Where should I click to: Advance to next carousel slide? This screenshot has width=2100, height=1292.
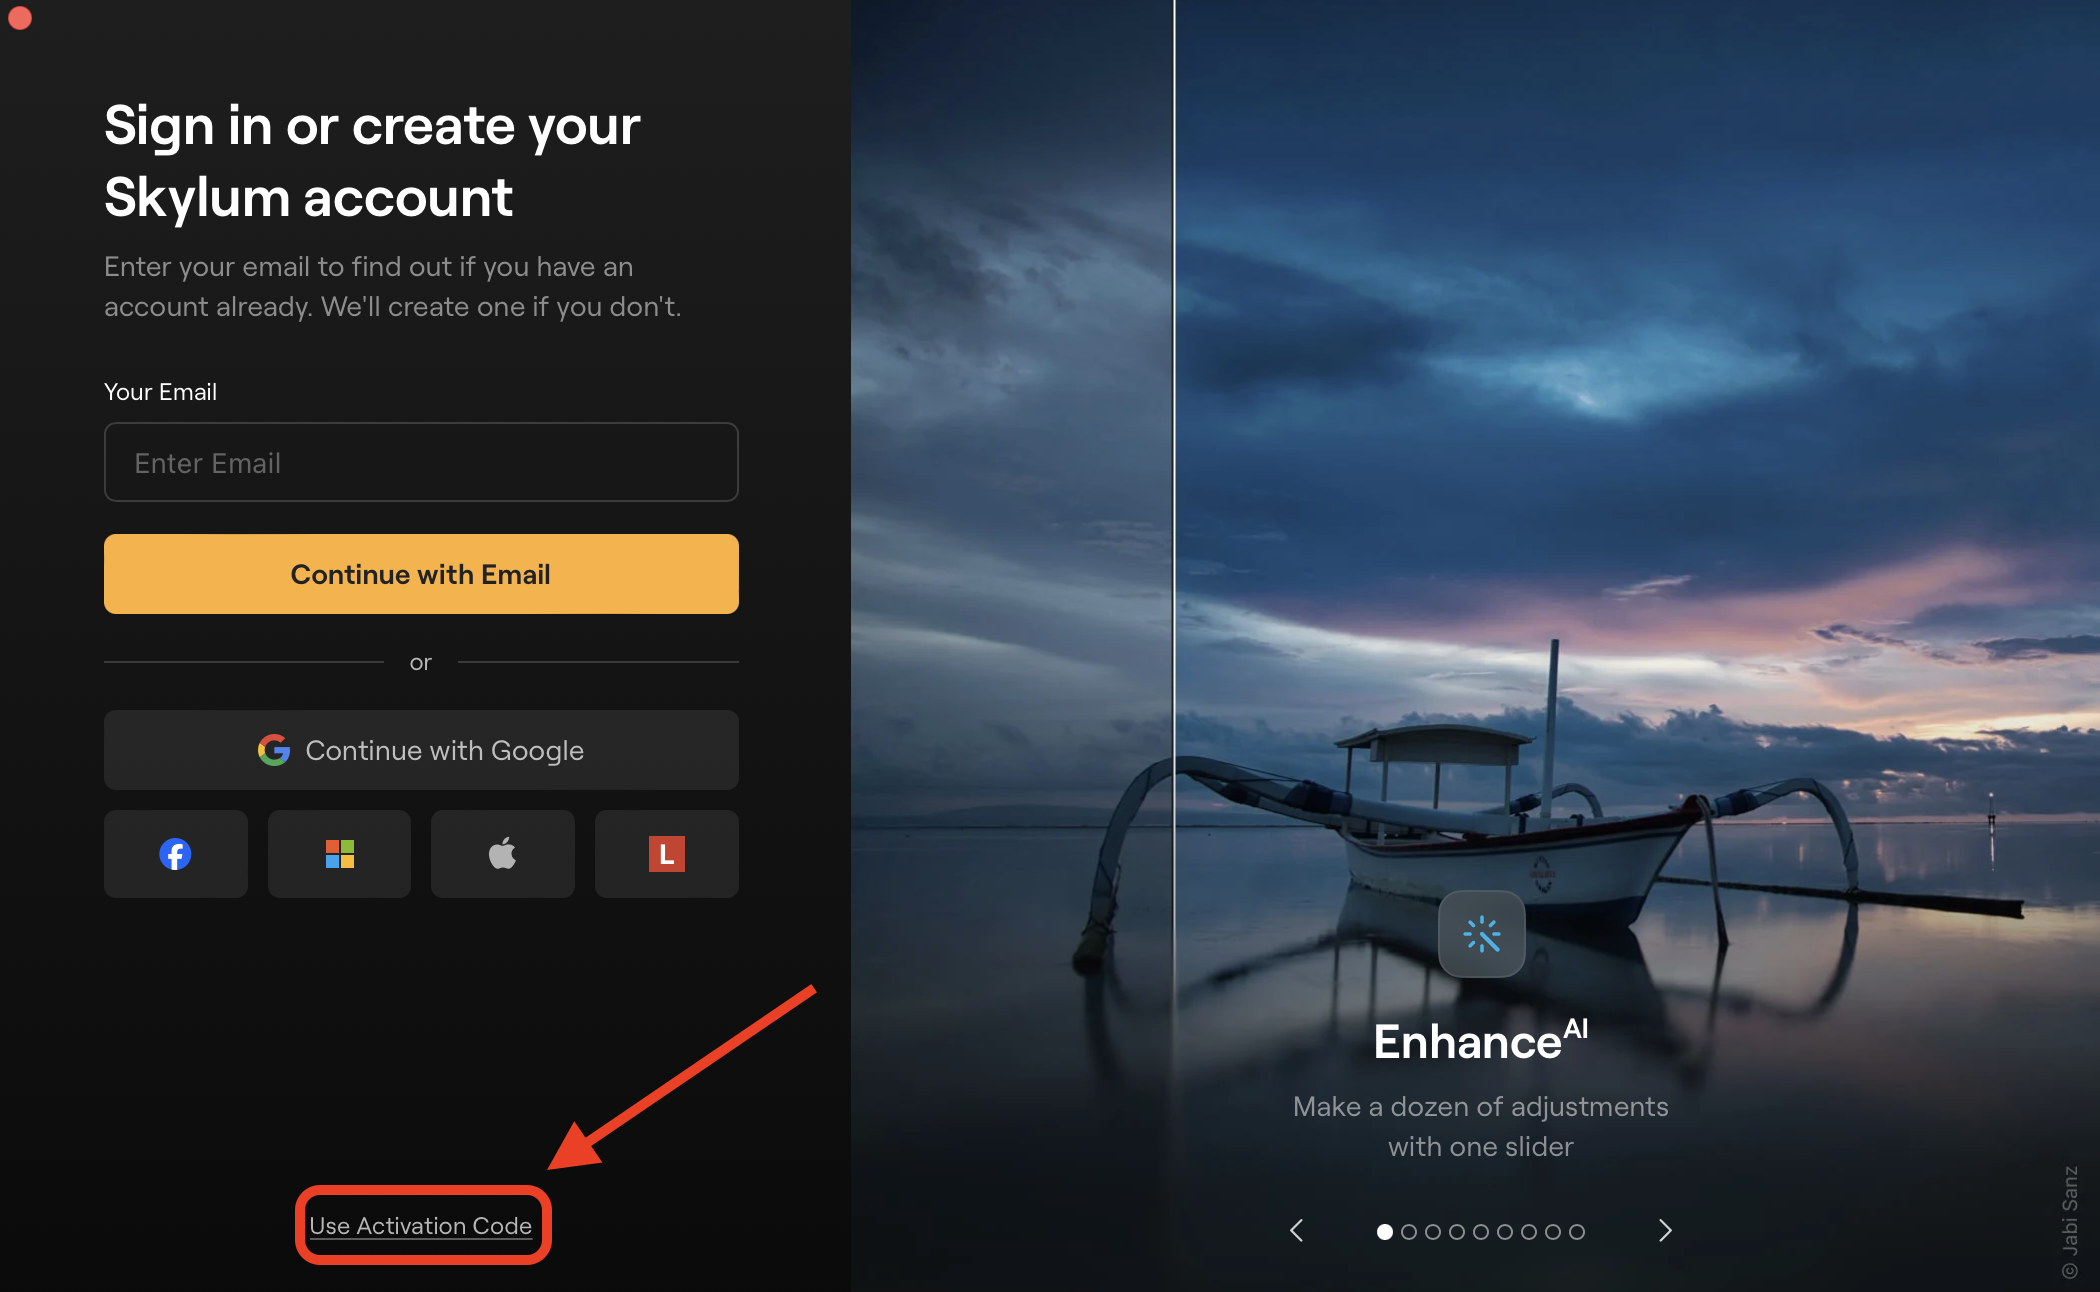coord(1665,1231)
